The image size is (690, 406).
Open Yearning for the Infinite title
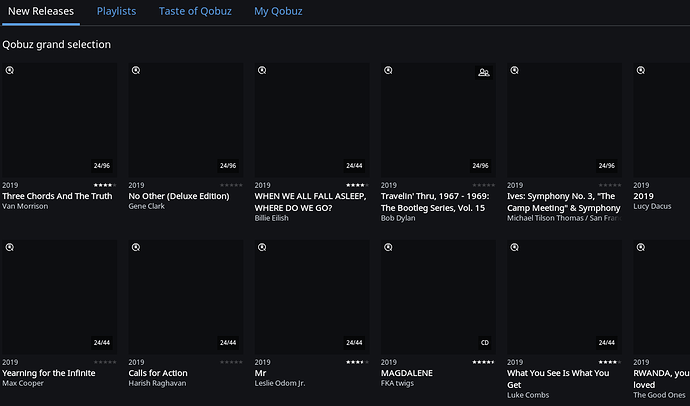pos(49,373)
